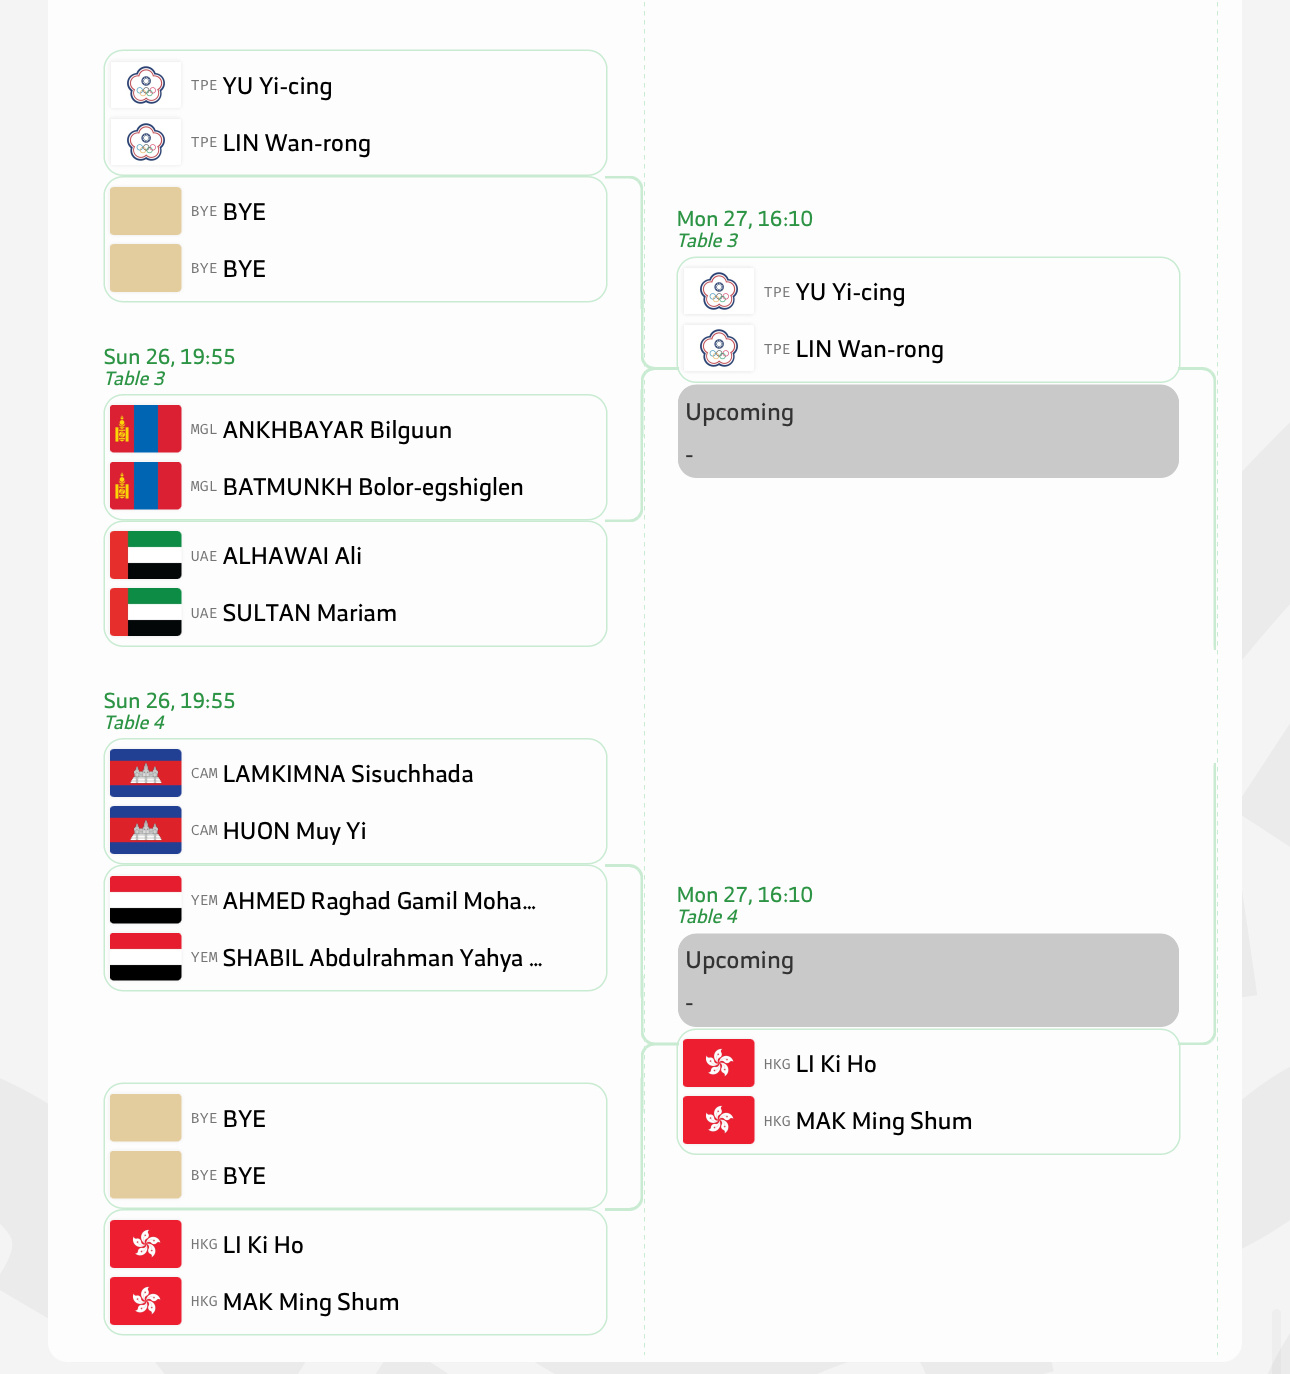Click the Chinese Taipei flag beside second-round LIN Wan-rong
The height and width of the screenshot is (1374, 1290).
click(x=718, y=349)
